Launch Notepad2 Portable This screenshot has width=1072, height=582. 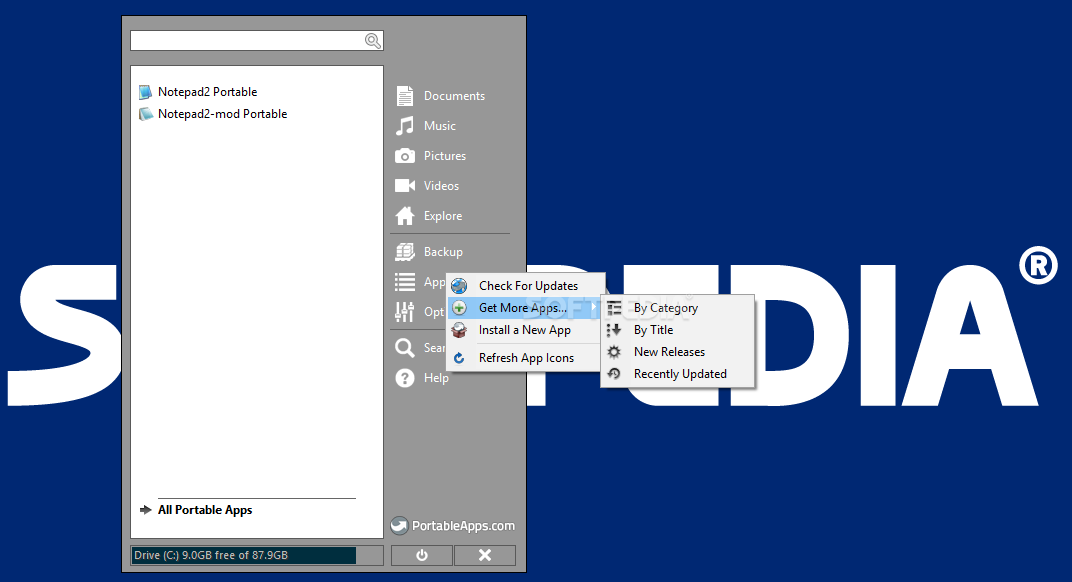coord(207,92)
